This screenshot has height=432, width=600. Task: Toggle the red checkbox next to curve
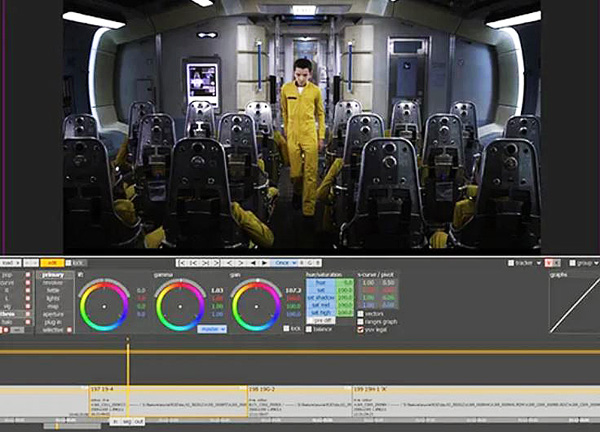[28, 283]
